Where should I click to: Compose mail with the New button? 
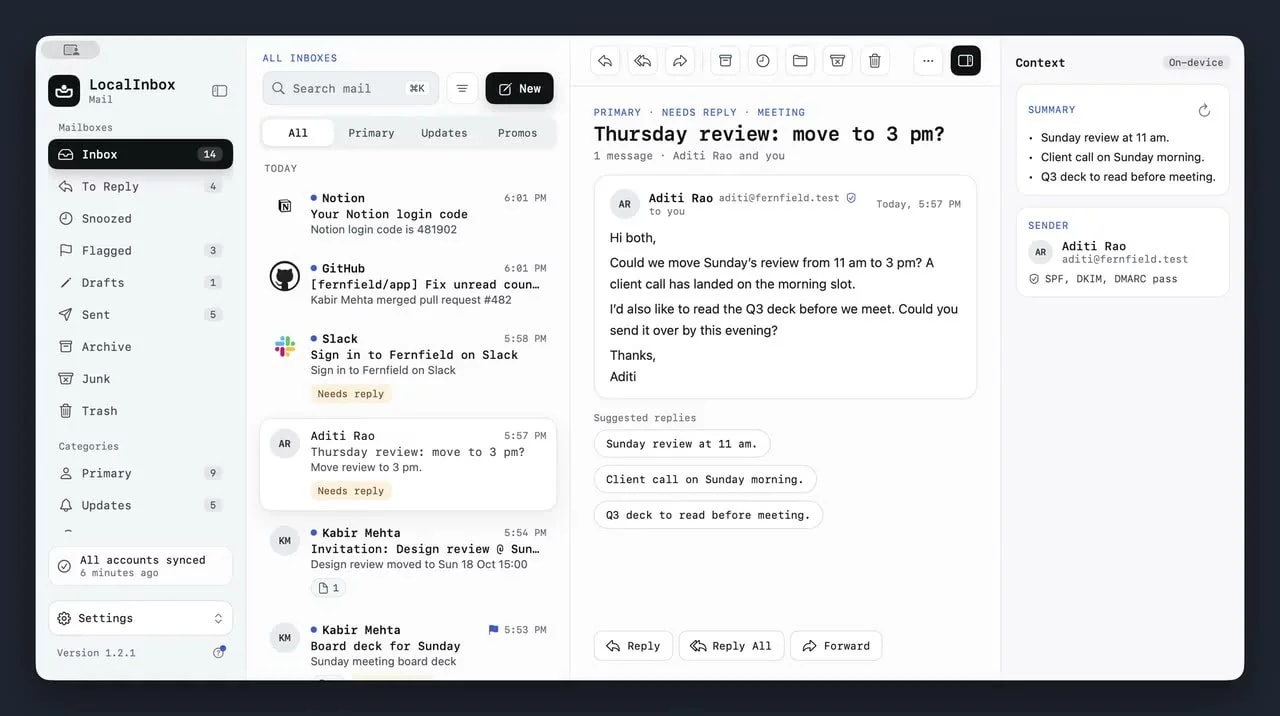click(519, 88)
